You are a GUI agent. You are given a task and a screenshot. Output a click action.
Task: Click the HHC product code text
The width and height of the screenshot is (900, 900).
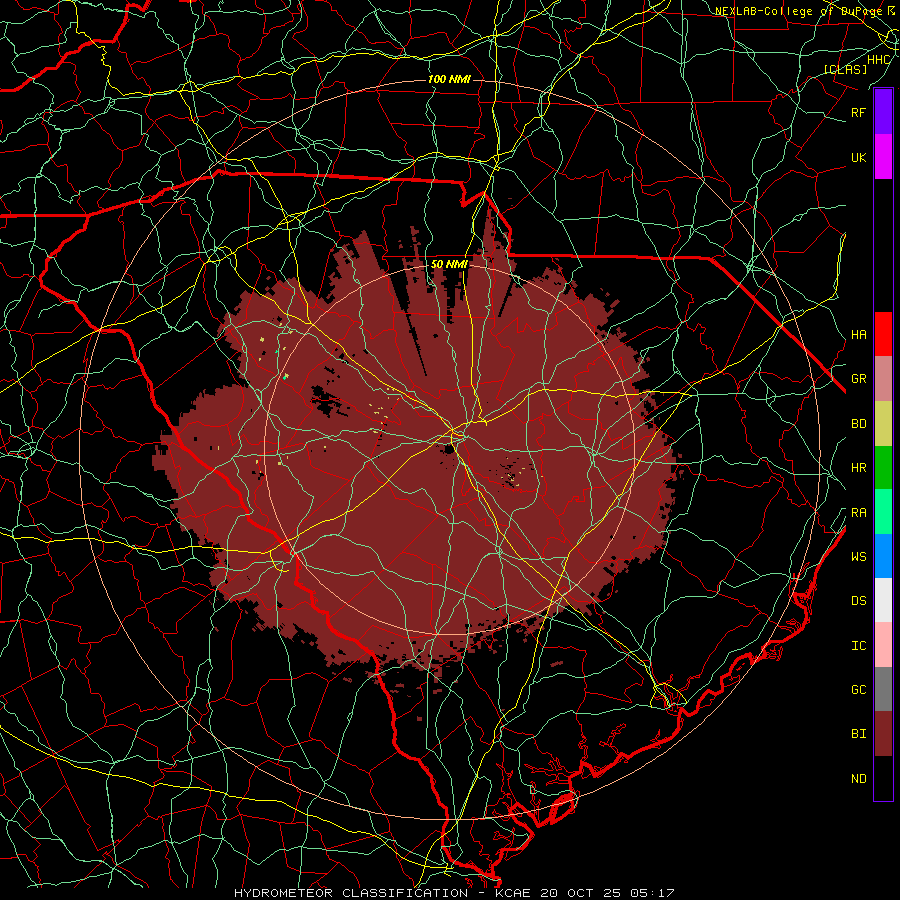(879, 60)
